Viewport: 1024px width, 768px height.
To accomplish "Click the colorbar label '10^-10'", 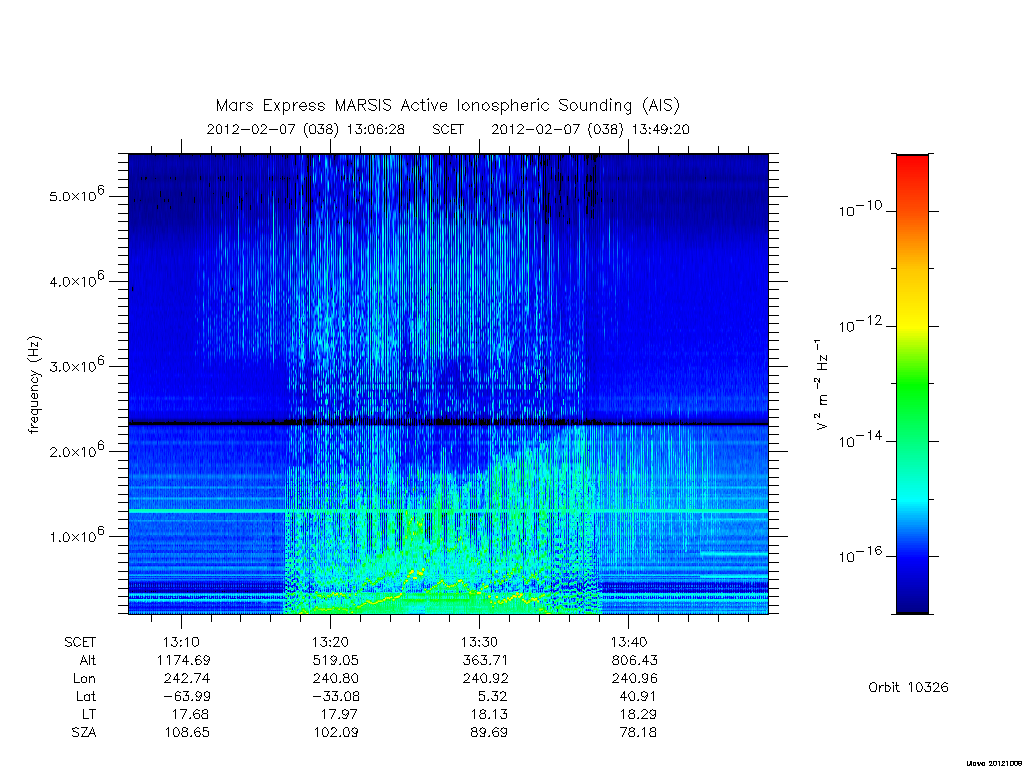I will tap(860, 209).
